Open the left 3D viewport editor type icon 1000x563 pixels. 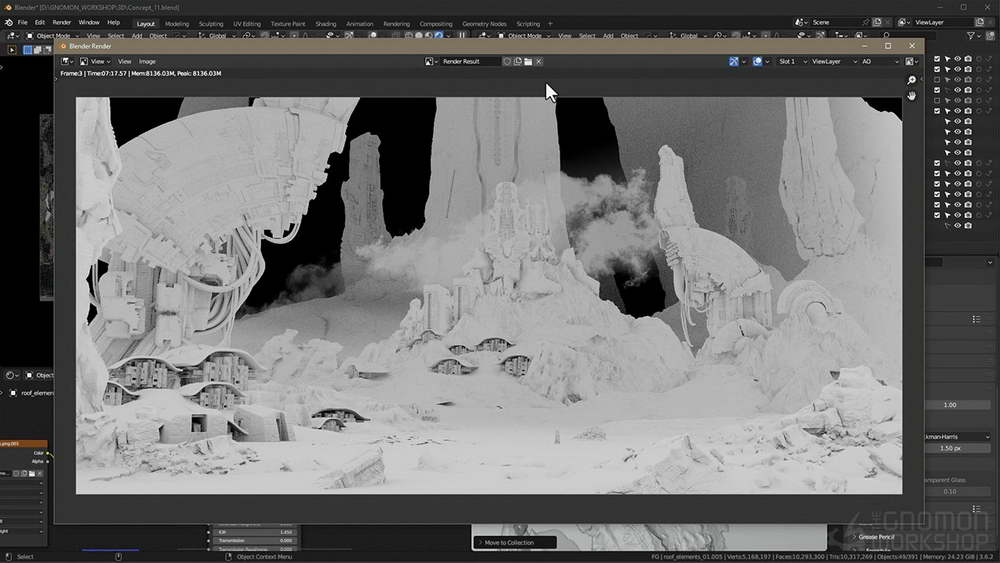(x=11, y=36)
